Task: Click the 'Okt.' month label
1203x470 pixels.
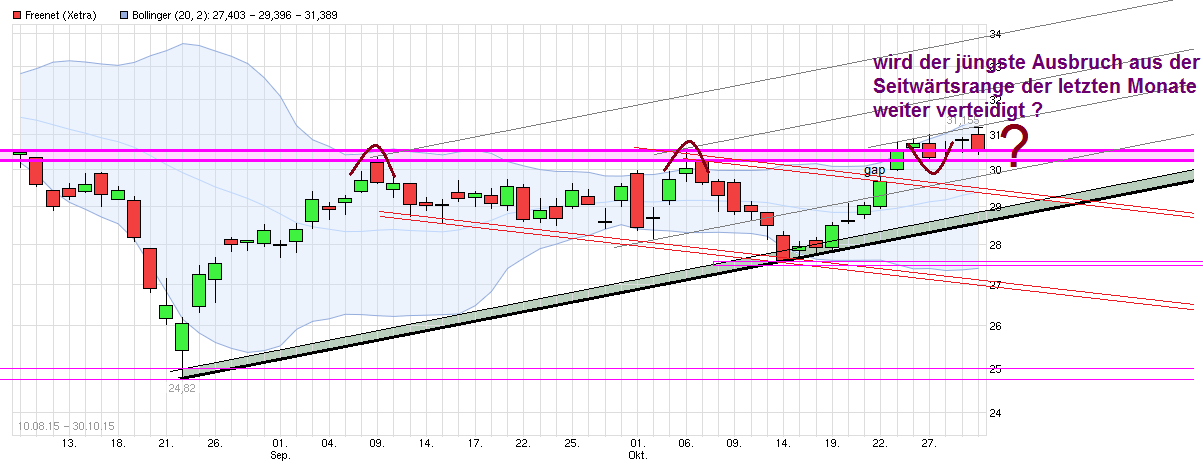Action: click(x=637, y=455)
